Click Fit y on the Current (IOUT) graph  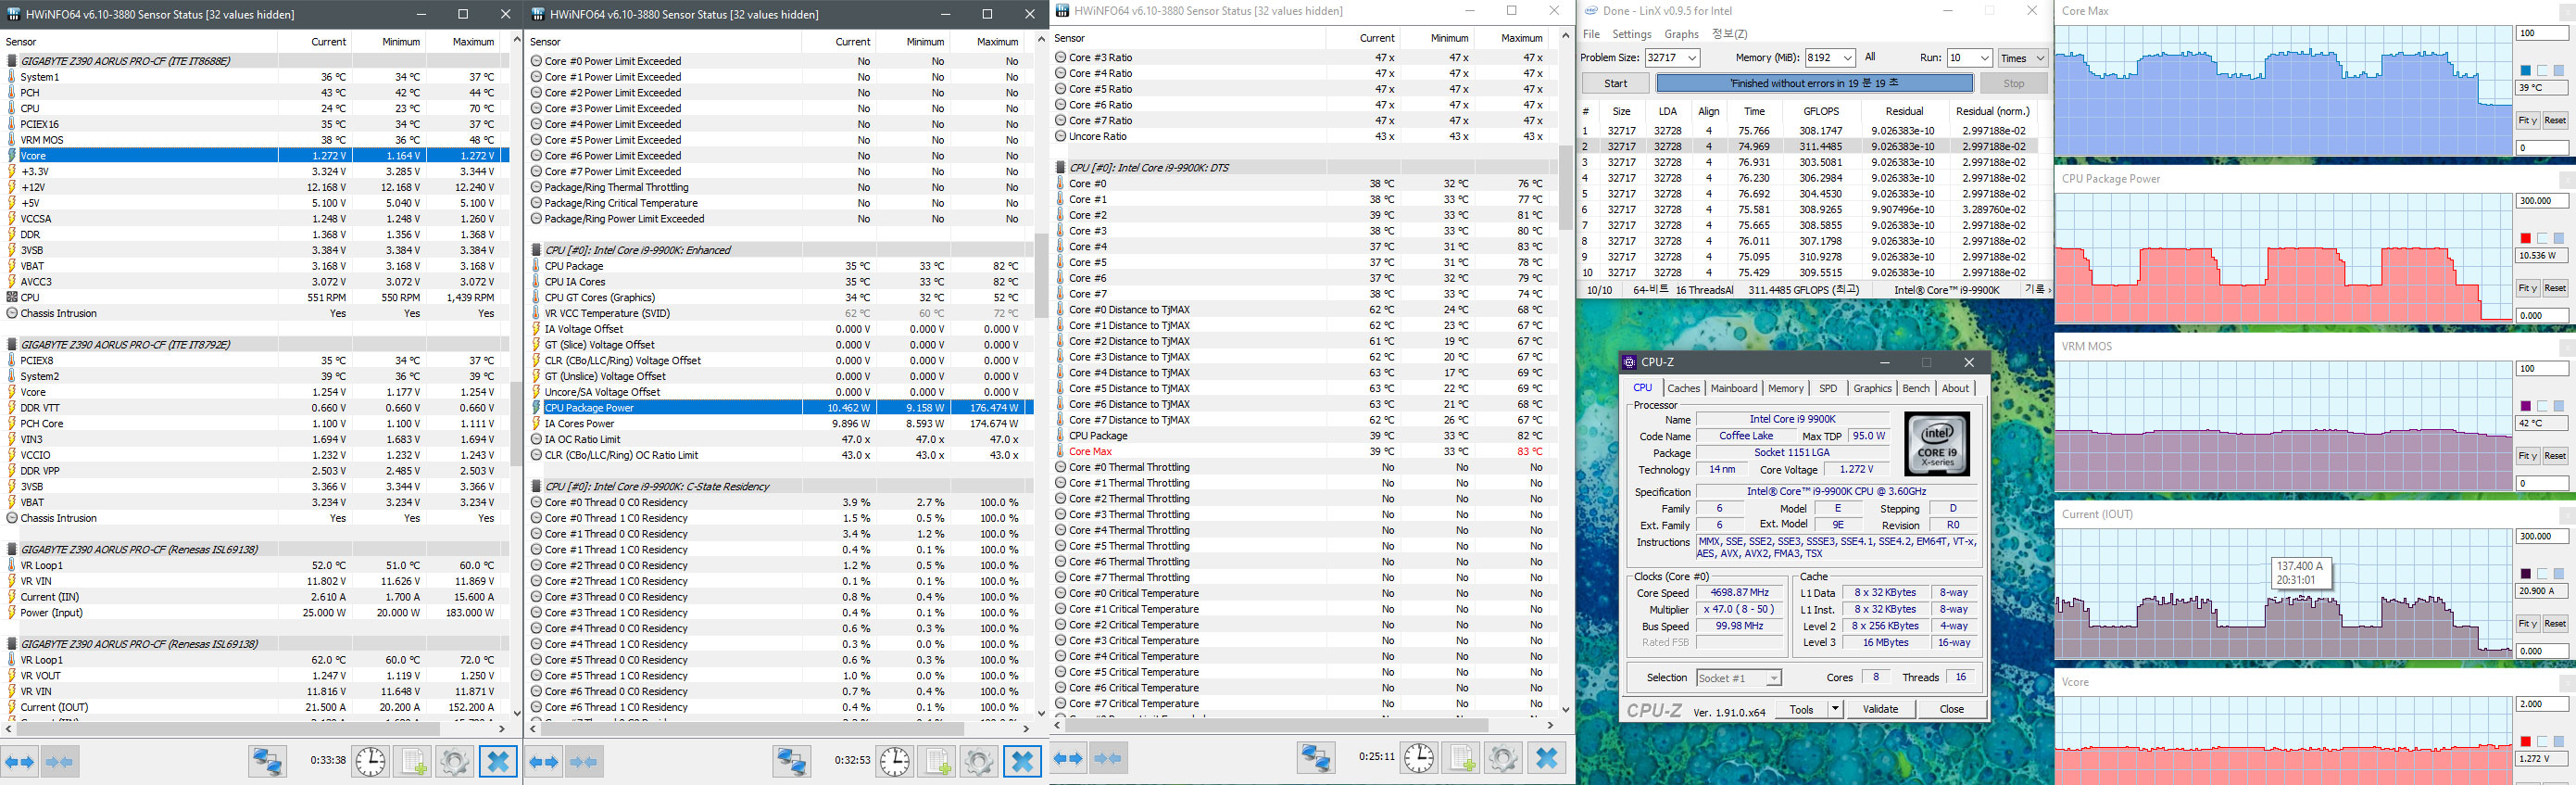click(2527, 624)
